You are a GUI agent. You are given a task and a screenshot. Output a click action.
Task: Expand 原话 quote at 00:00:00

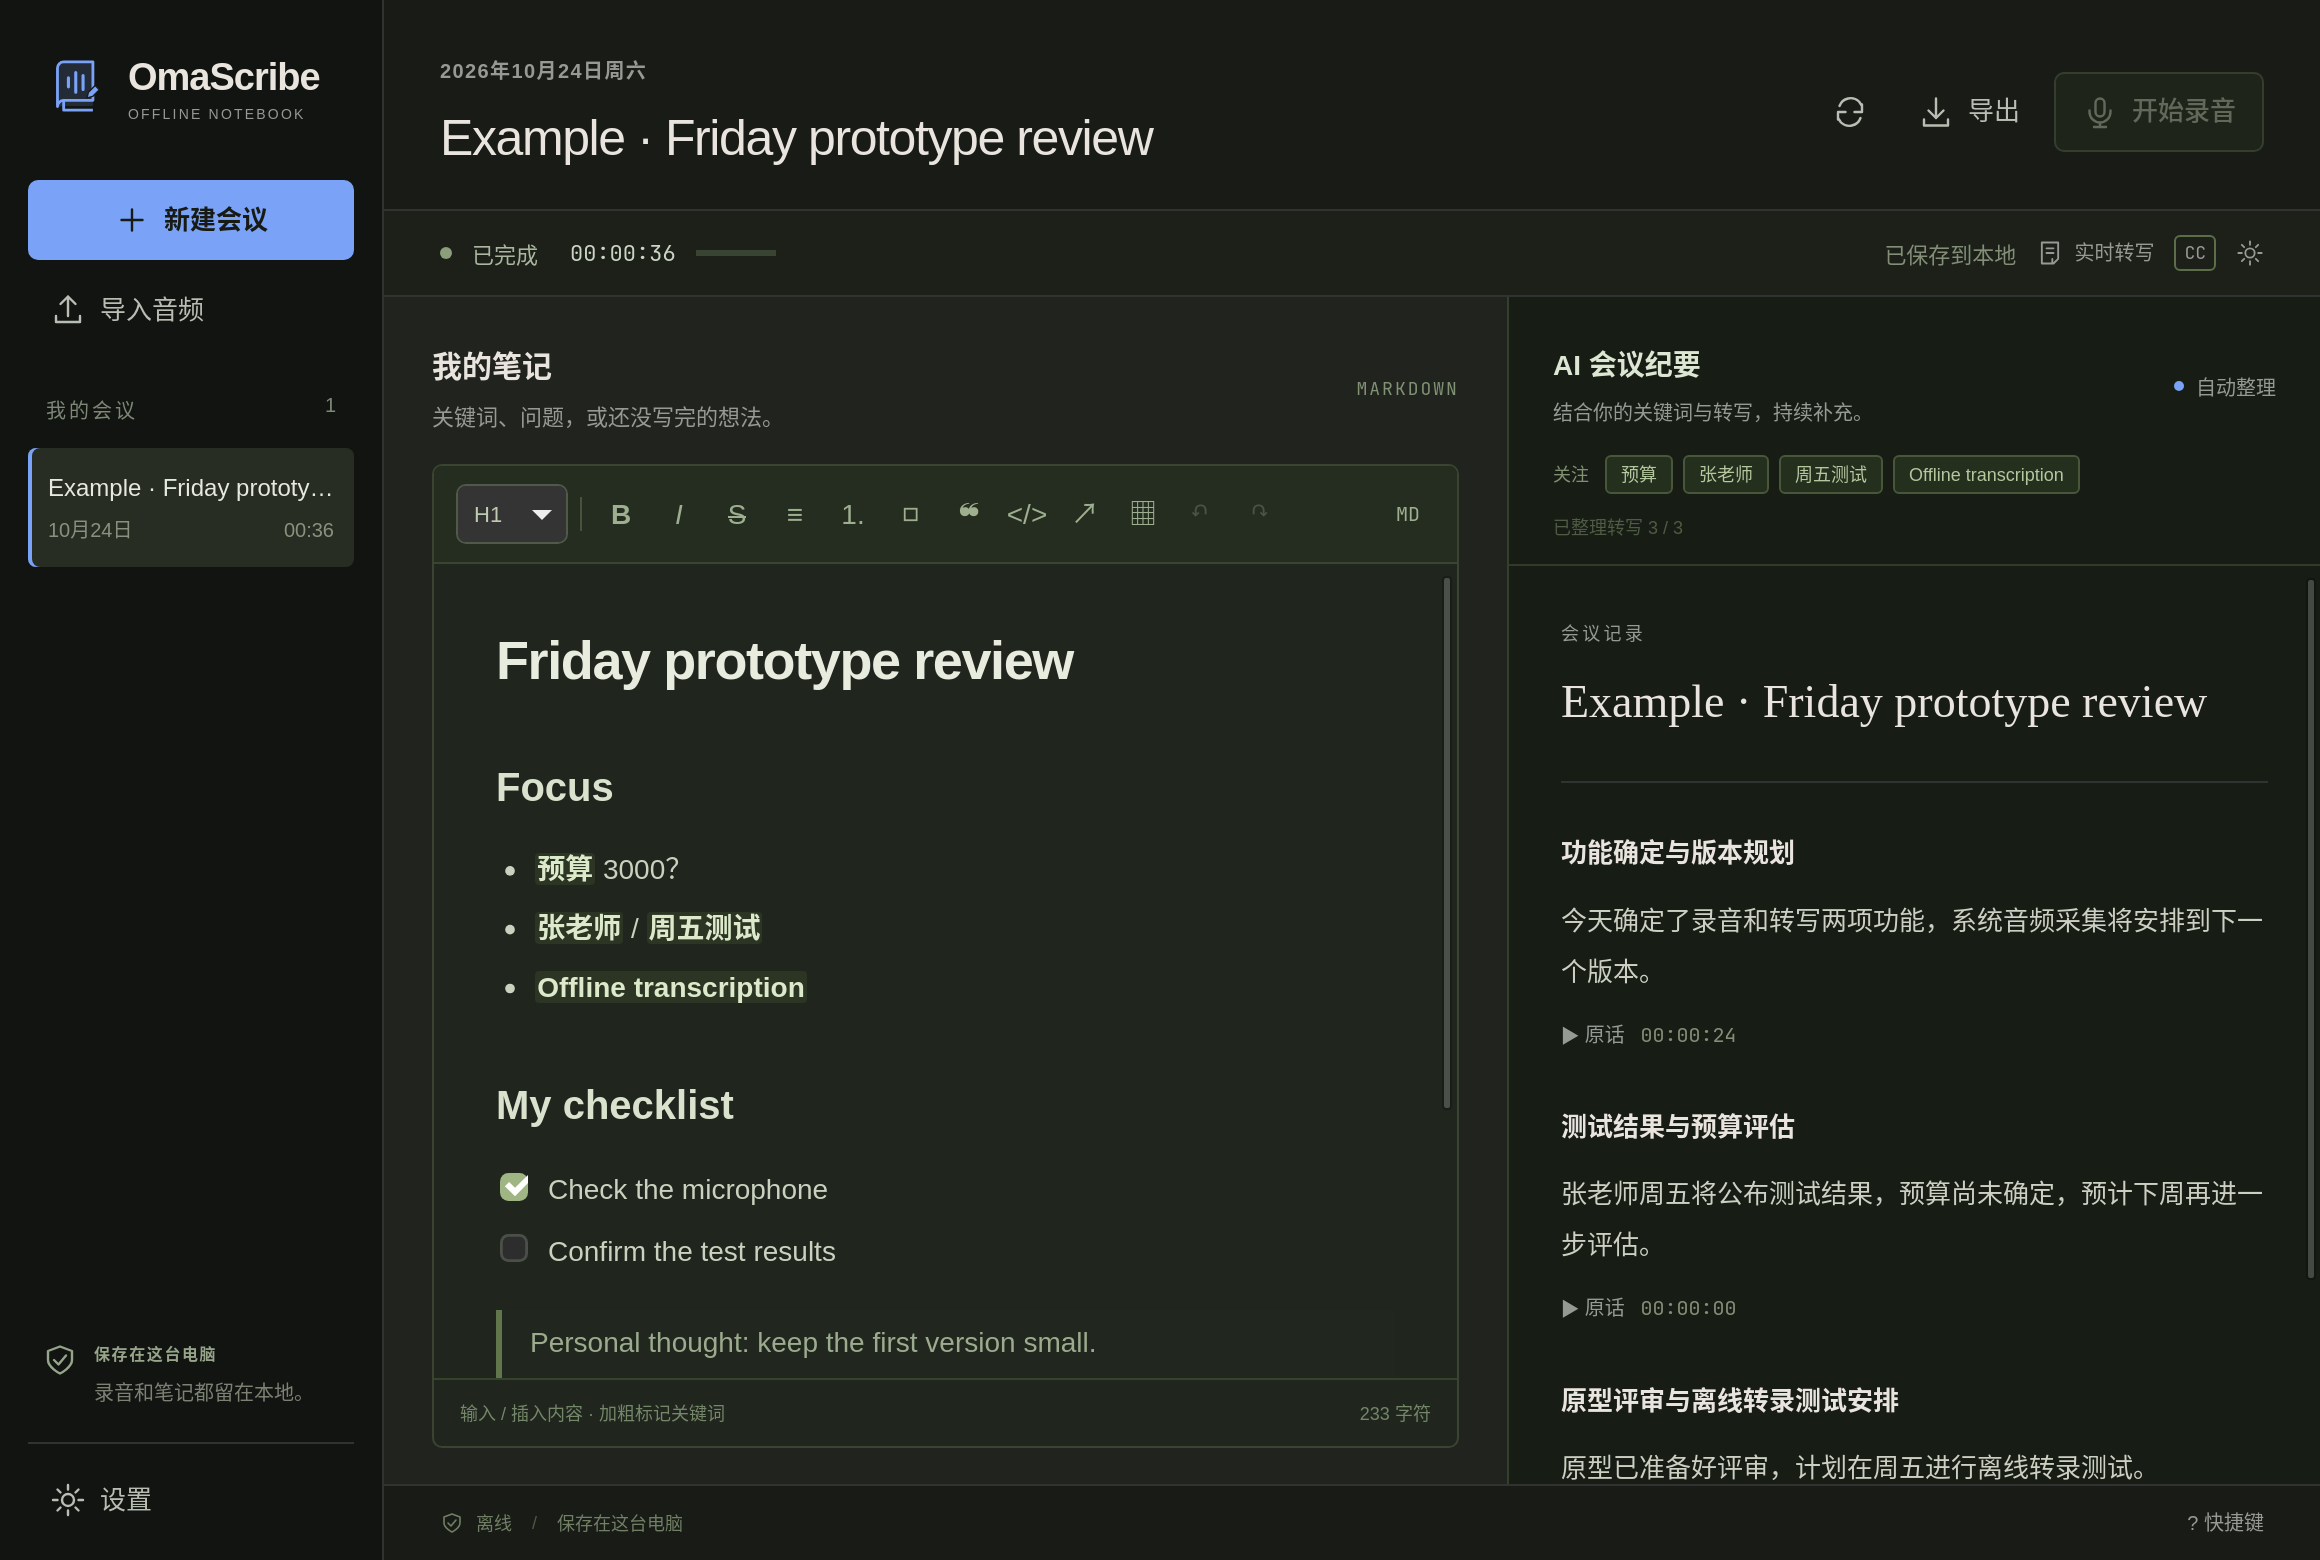point(1648,1308)
